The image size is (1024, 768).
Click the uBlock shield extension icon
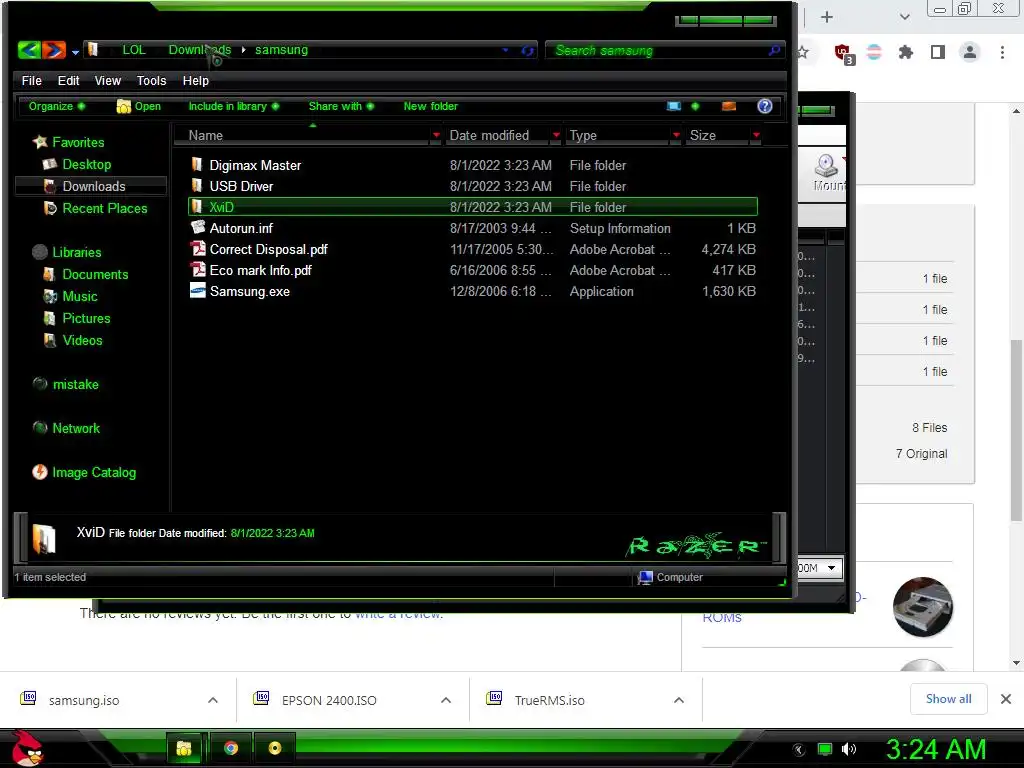click(x=844, y=54)
